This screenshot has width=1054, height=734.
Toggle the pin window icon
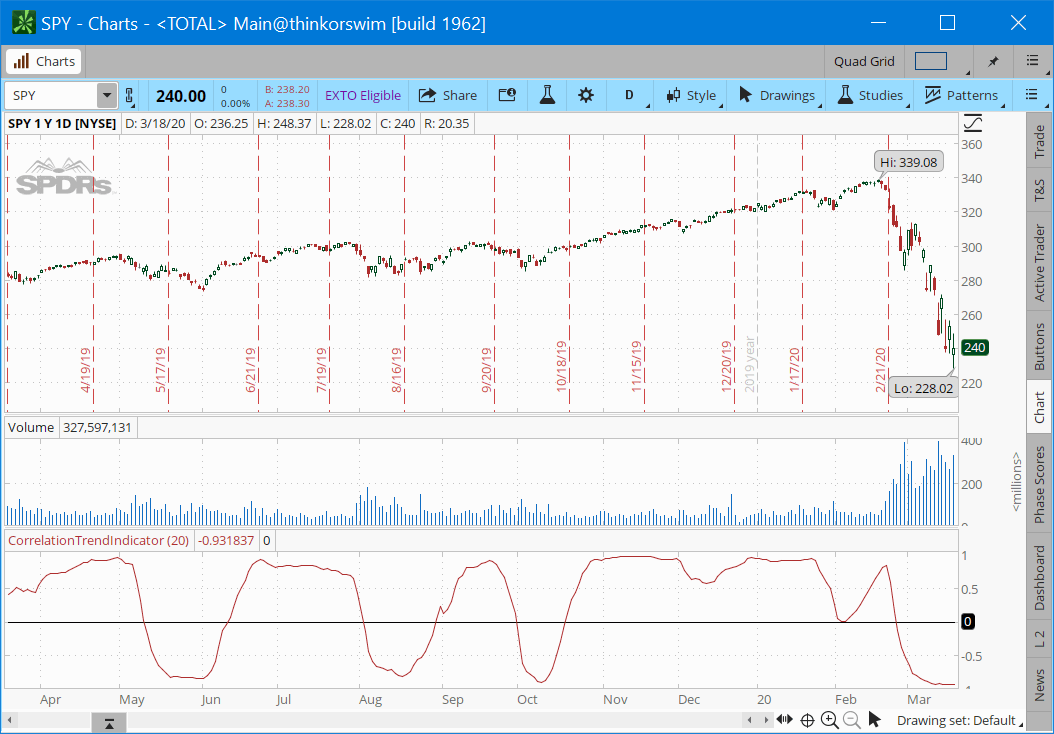(x=993, y=62)
